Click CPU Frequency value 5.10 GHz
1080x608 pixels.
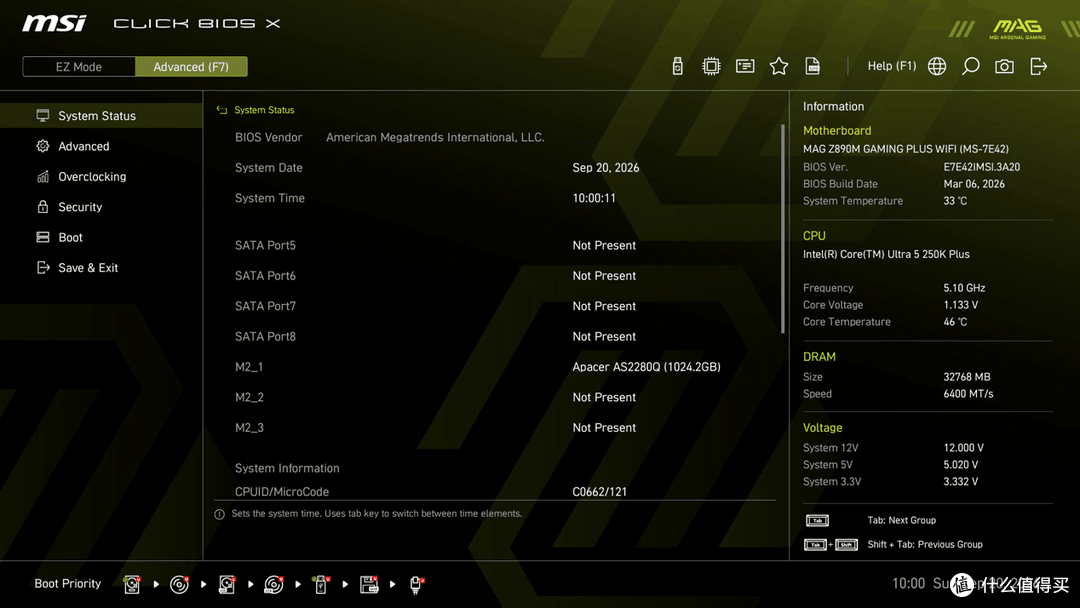pyautogui.click(x=964, y=288)
